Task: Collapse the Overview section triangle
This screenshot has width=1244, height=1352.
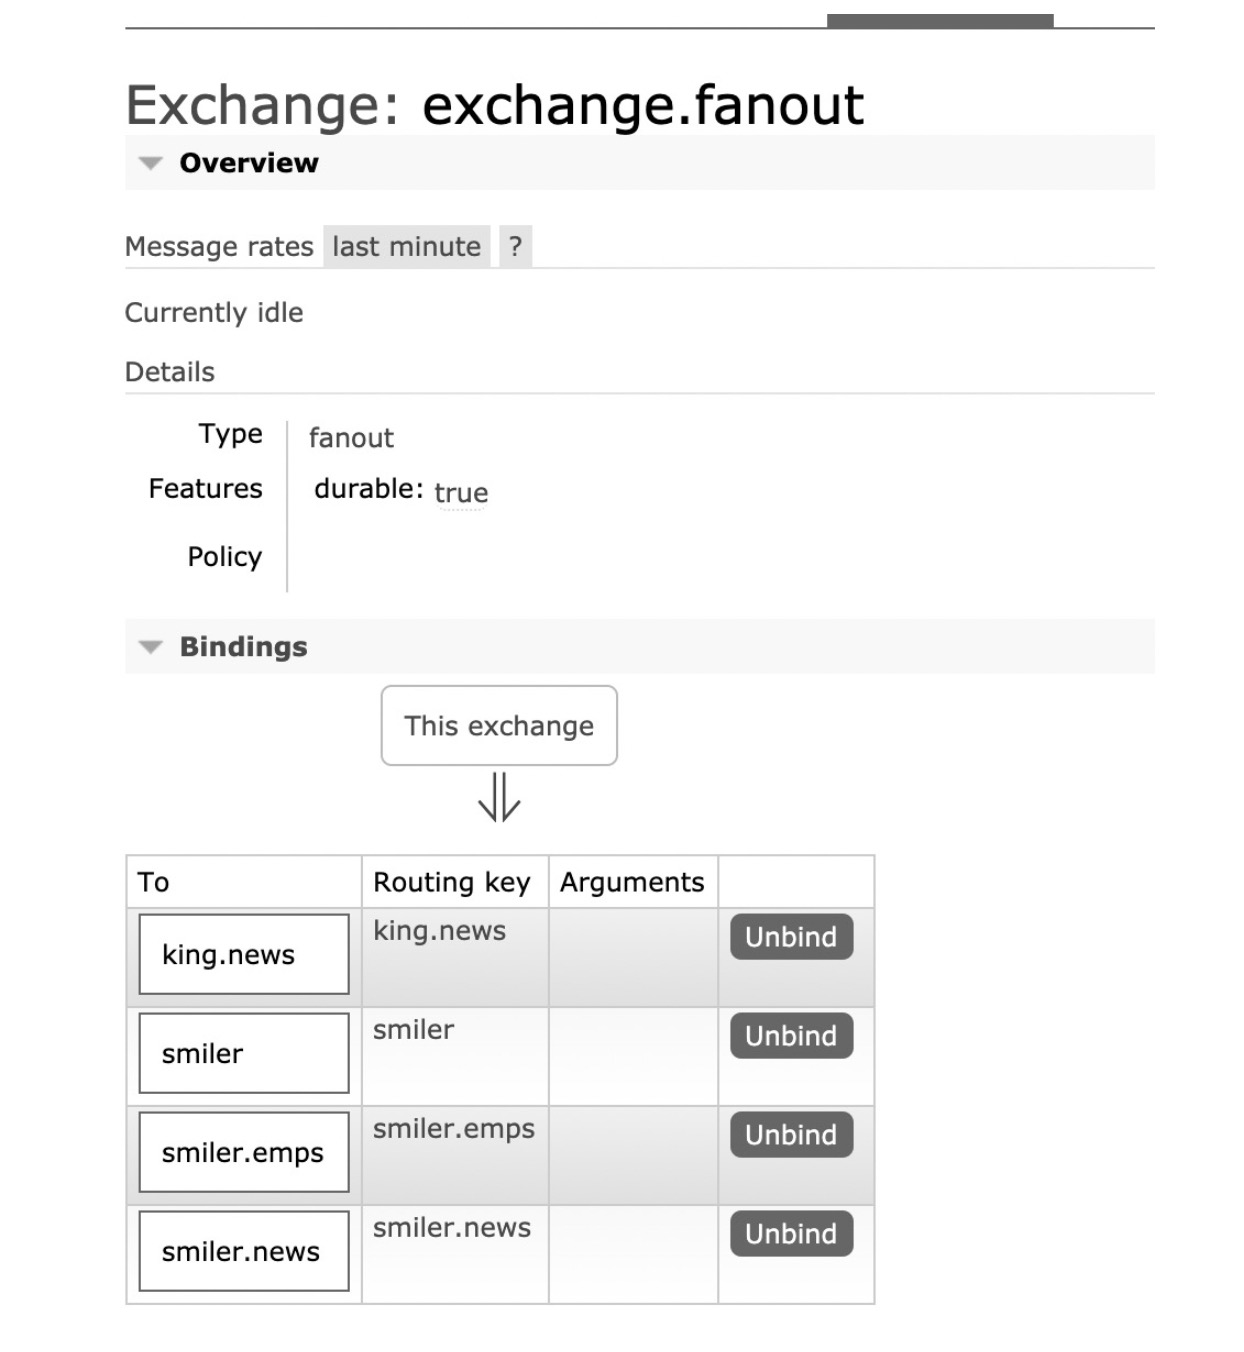Action: tap(150, 163)
